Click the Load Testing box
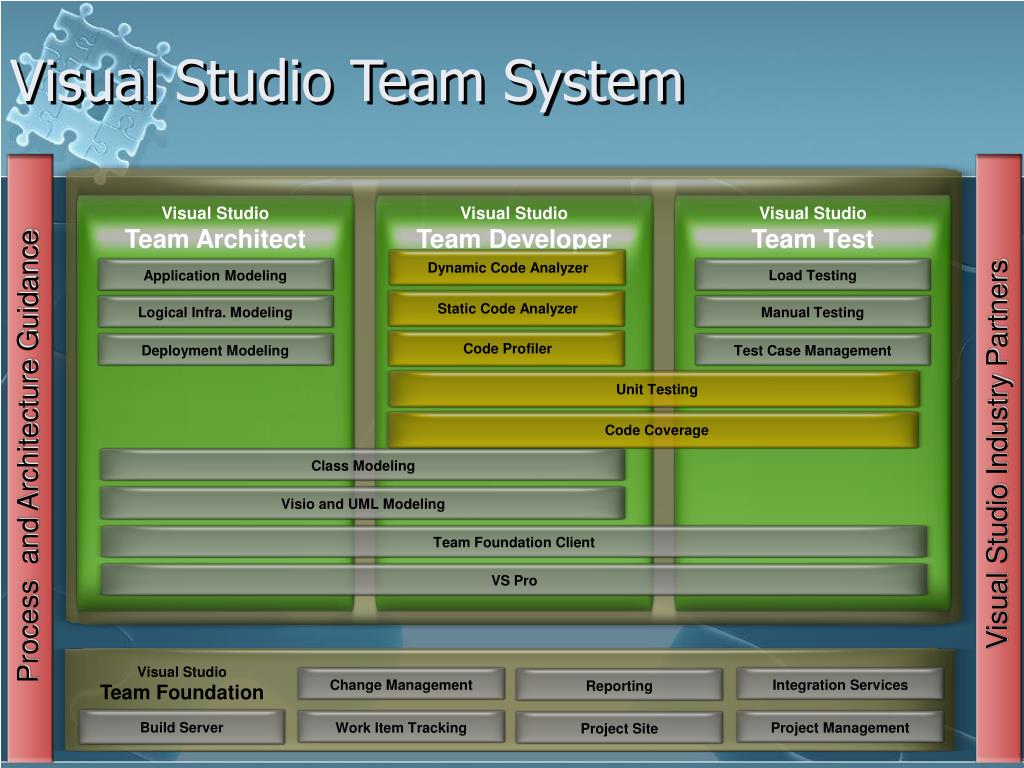The image size is (1024, 768). [x=812, y=275]
